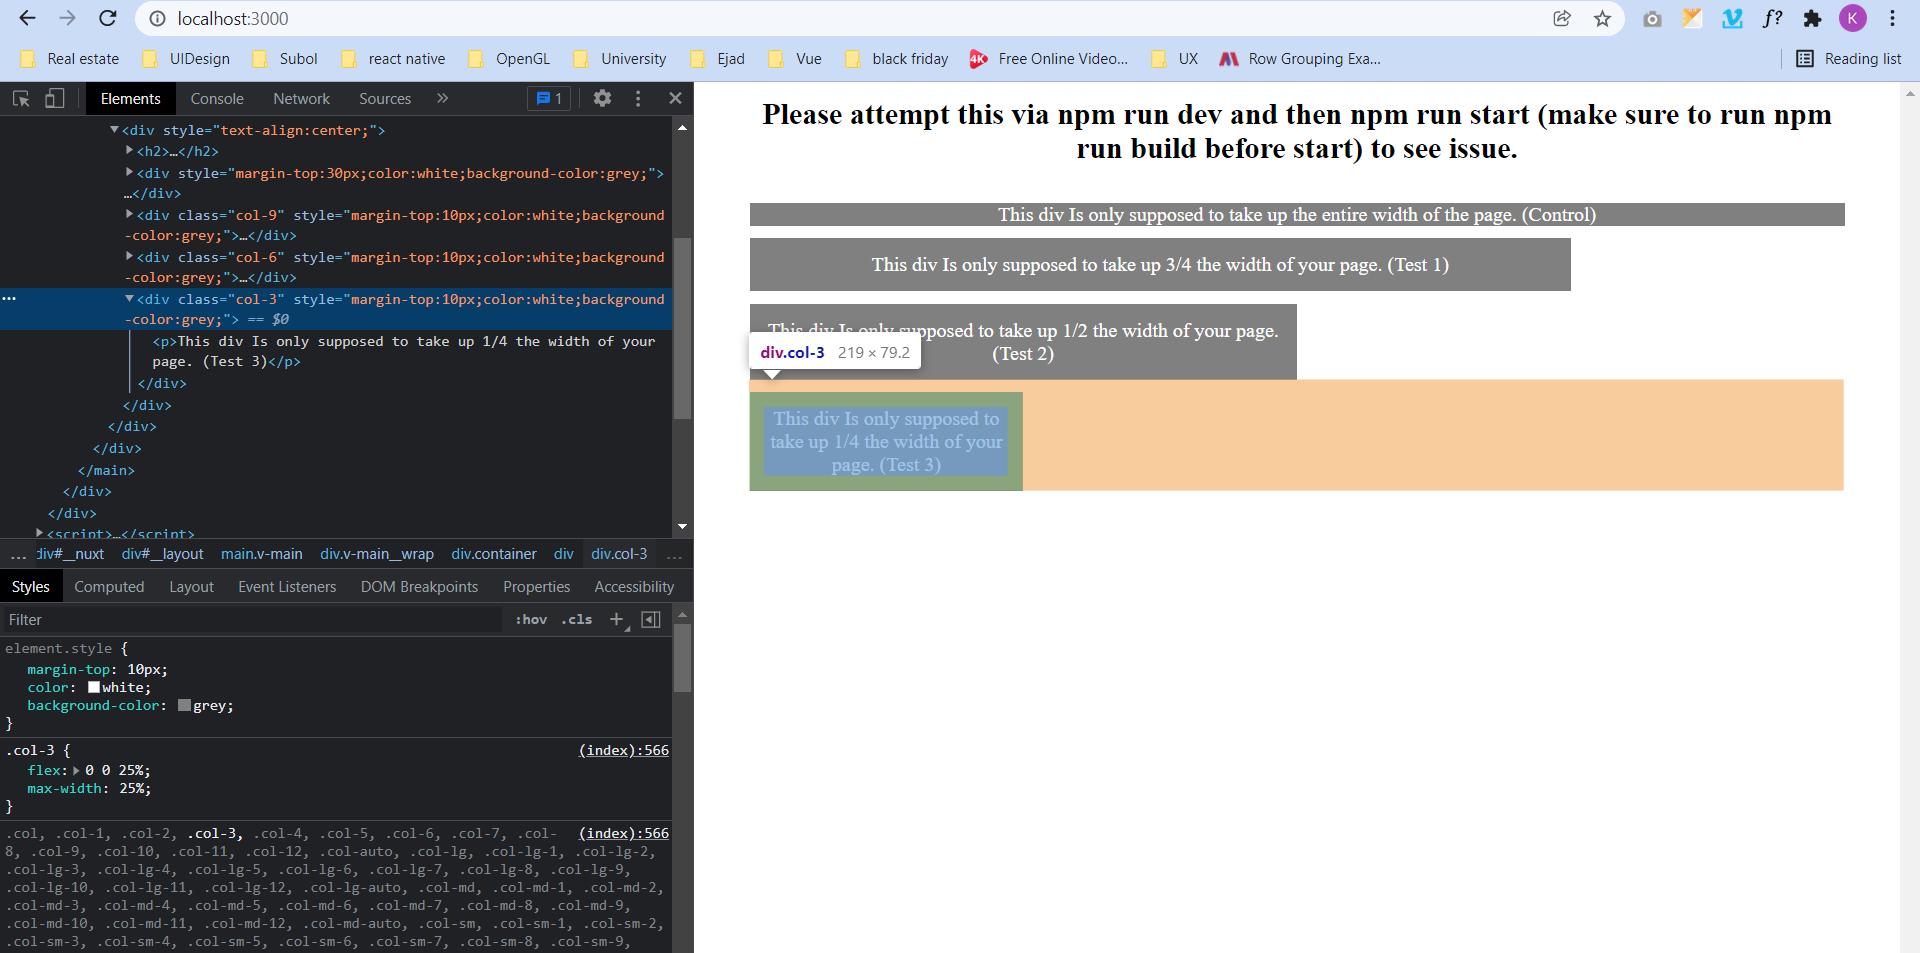Expand the flex property disclosure triangle
The width and height of the screenshot is (1920, 953).
point(77,770)
